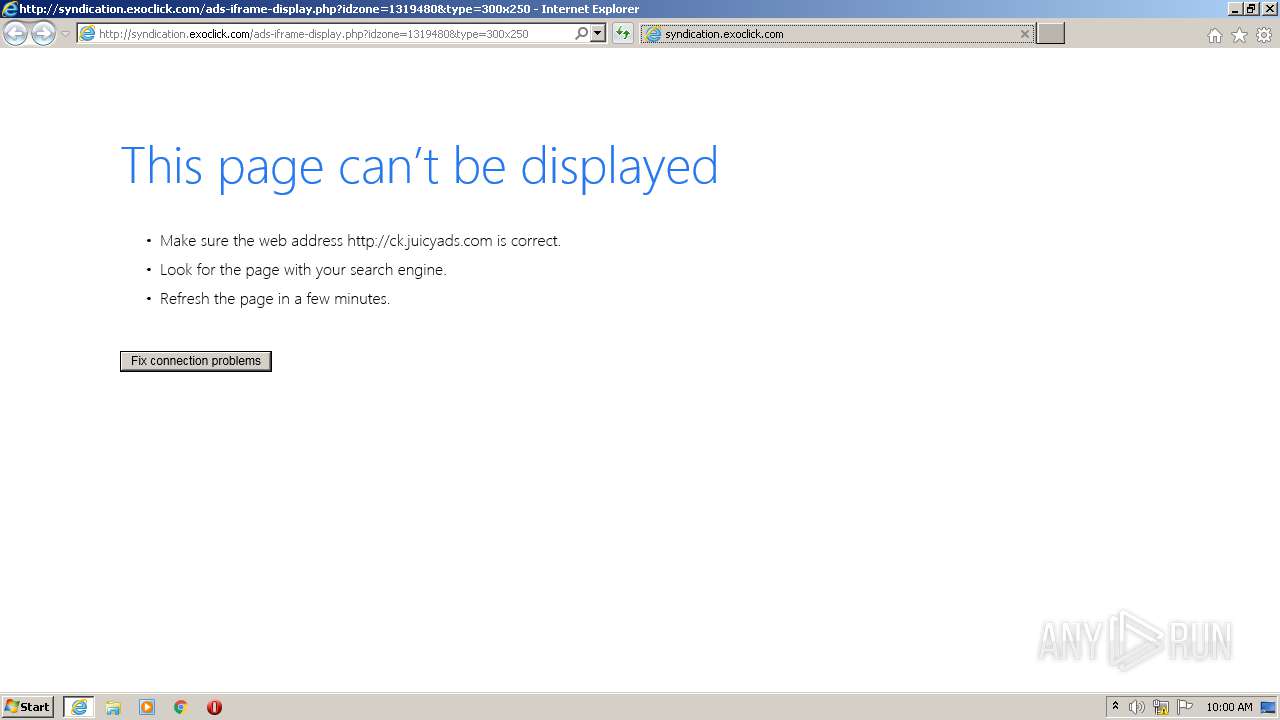Click the 10:00 AM taskbar clock
Screen dimensions: 1280x720
[x=1229, y=707]
